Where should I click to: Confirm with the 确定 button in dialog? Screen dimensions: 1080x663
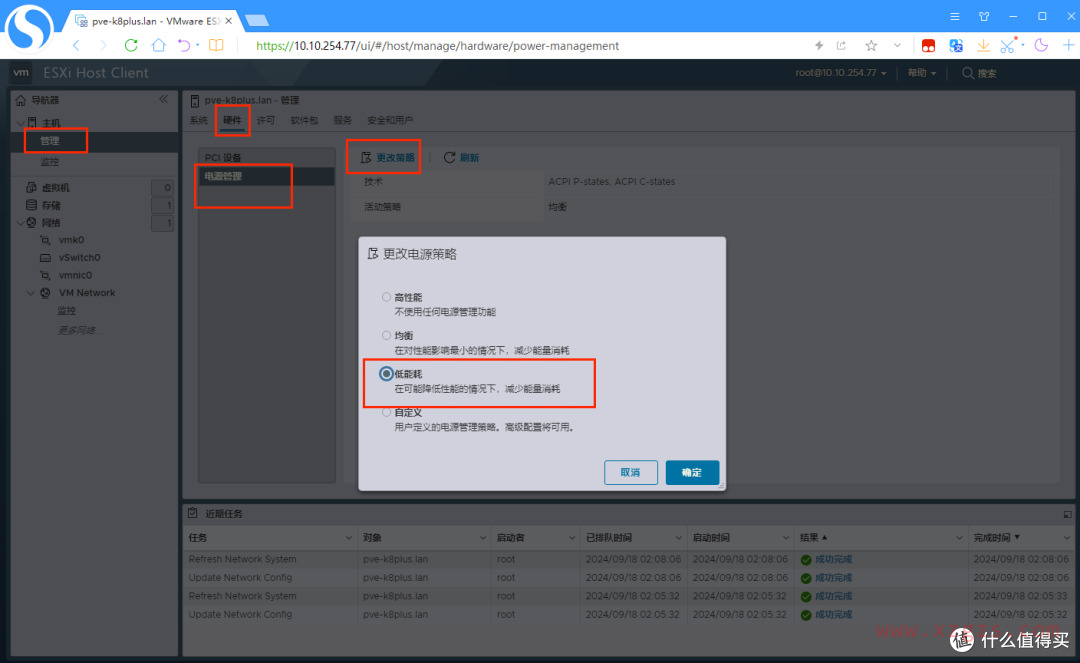[692, 471]
